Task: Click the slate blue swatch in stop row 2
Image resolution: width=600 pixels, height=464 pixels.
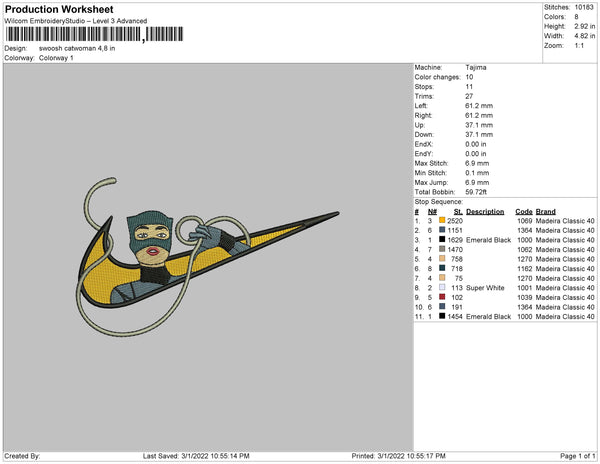Action: tap(442, 230)
